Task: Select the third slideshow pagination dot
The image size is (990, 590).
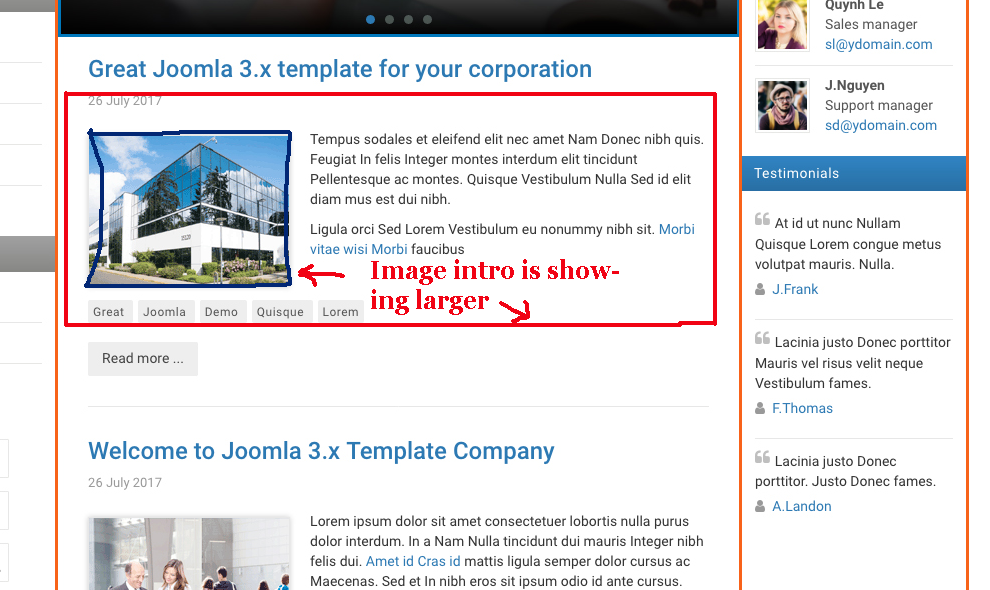Action: click(x=409, y=20)
